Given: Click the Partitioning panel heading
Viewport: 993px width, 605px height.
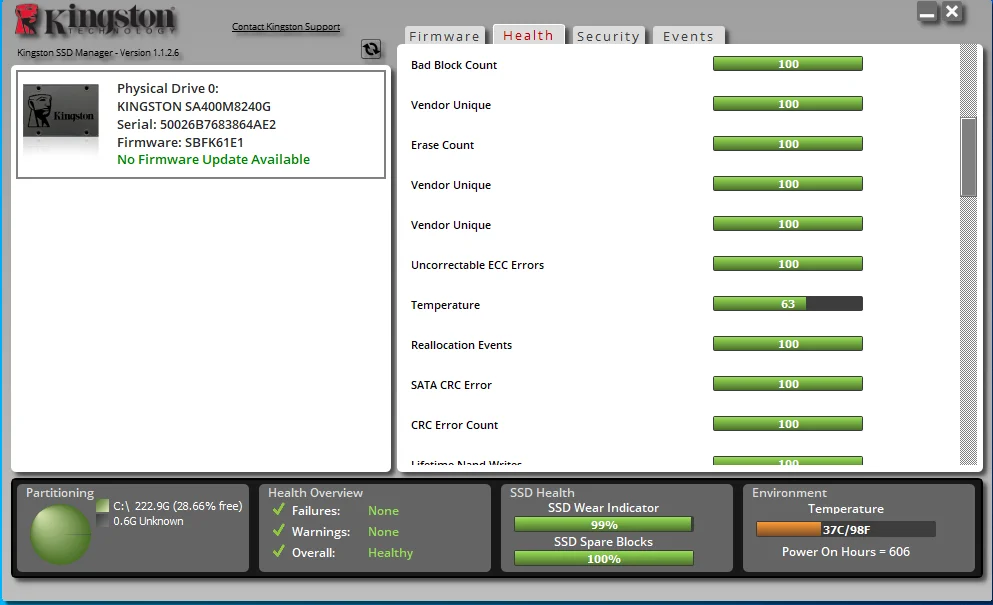Looking at the screenshot, I should pyautogui.click(x=60, y=492).
